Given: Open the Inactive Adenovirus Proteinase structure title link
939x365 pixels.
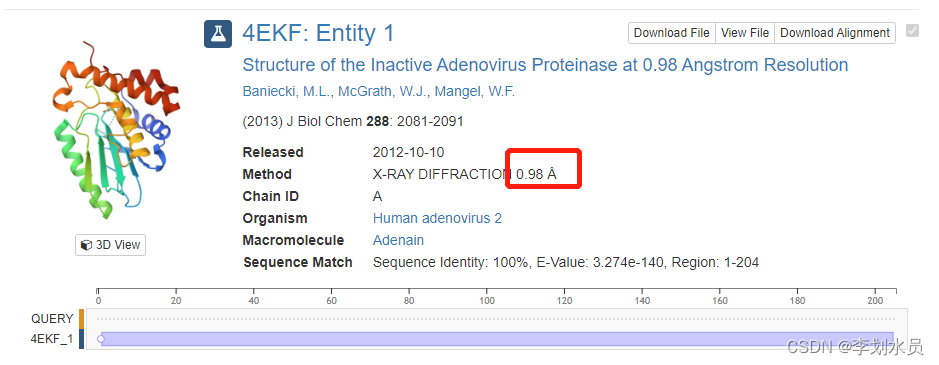Looking at the screenshot, I should (x=545, y=65).
